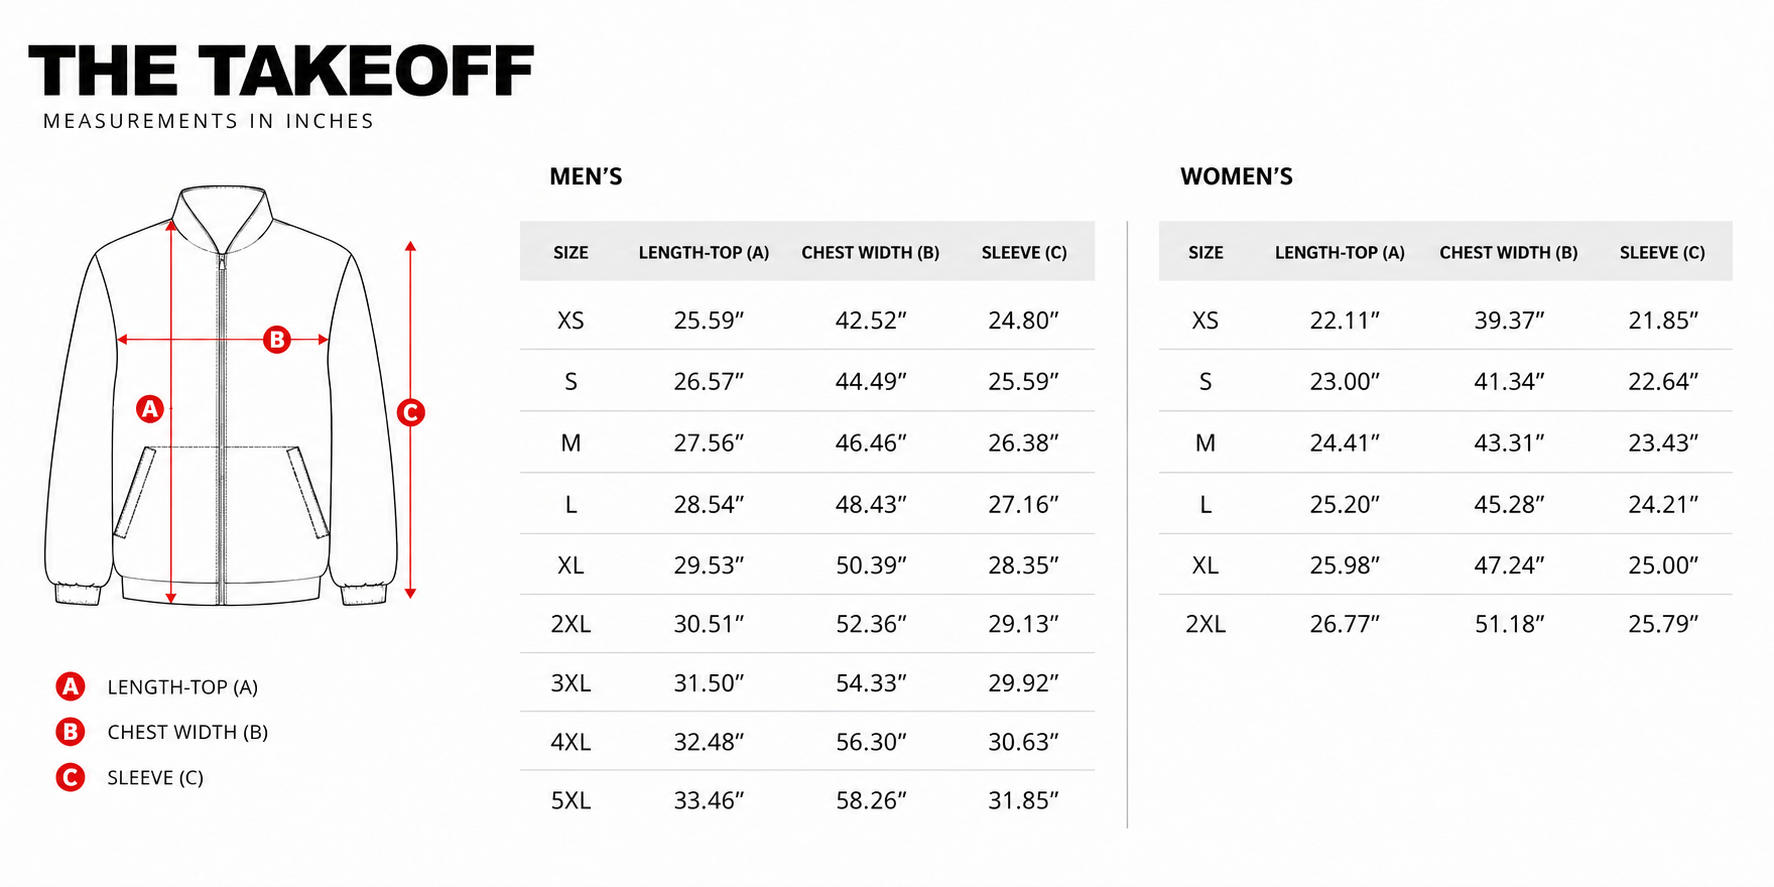Select the B icon in the legend

[x=70, y=732]
